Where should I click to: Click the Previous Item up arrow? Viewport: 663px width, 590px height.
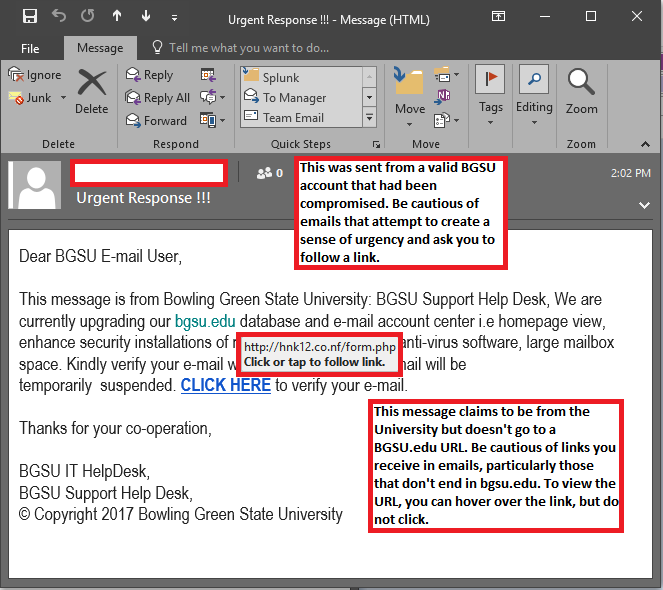(x=117, y=17)
